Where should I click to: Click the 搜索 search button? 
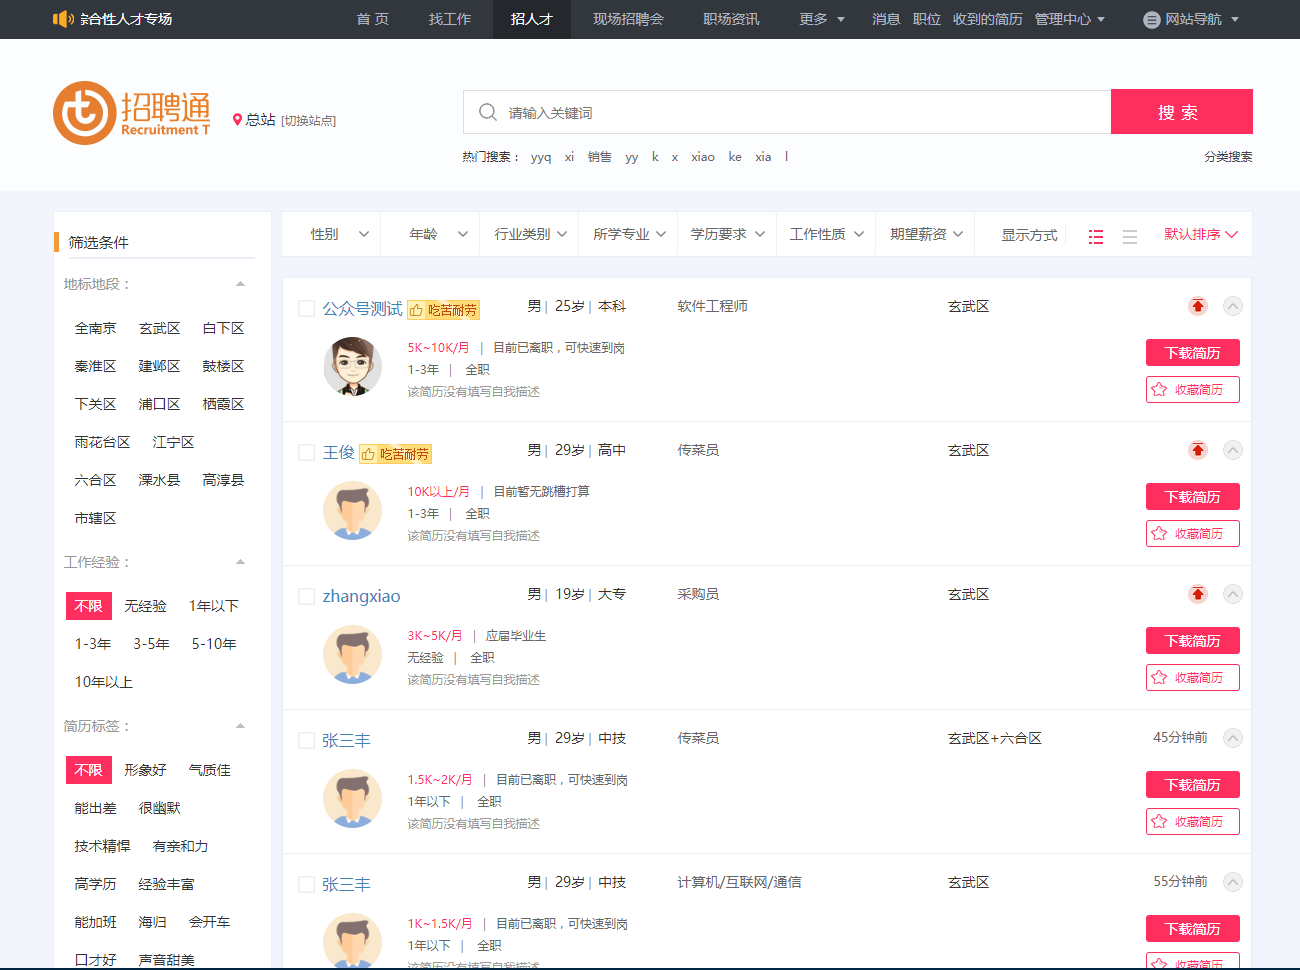1181,112
